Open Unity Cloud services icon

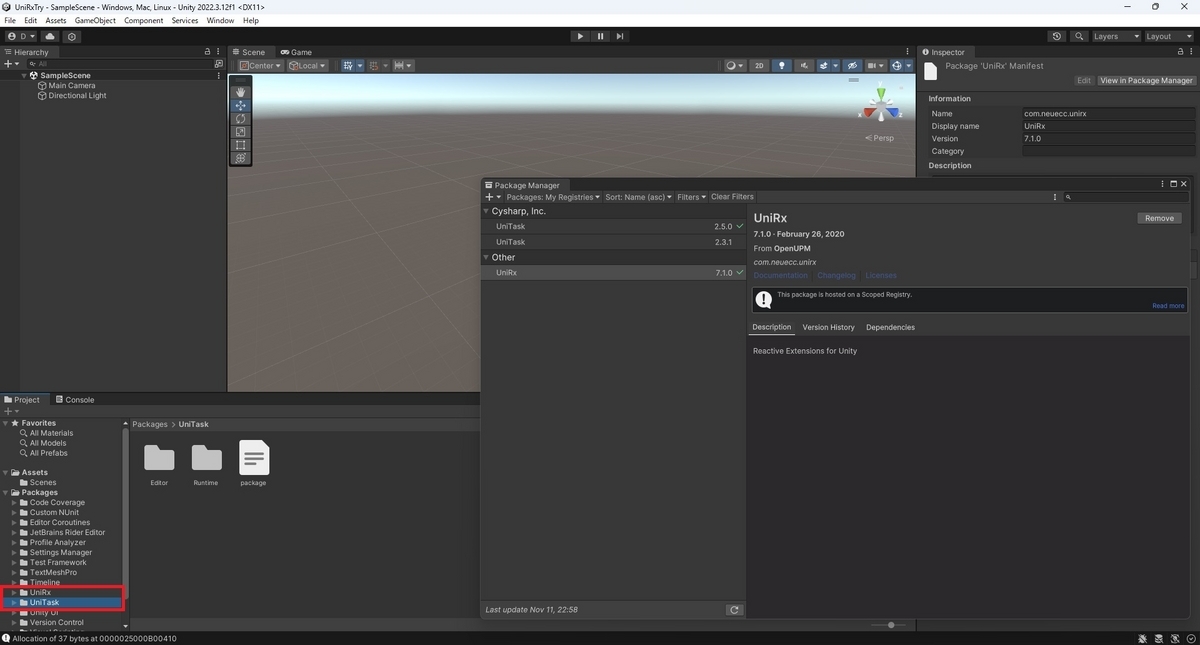pyautogui.click(x=50, y=36)
